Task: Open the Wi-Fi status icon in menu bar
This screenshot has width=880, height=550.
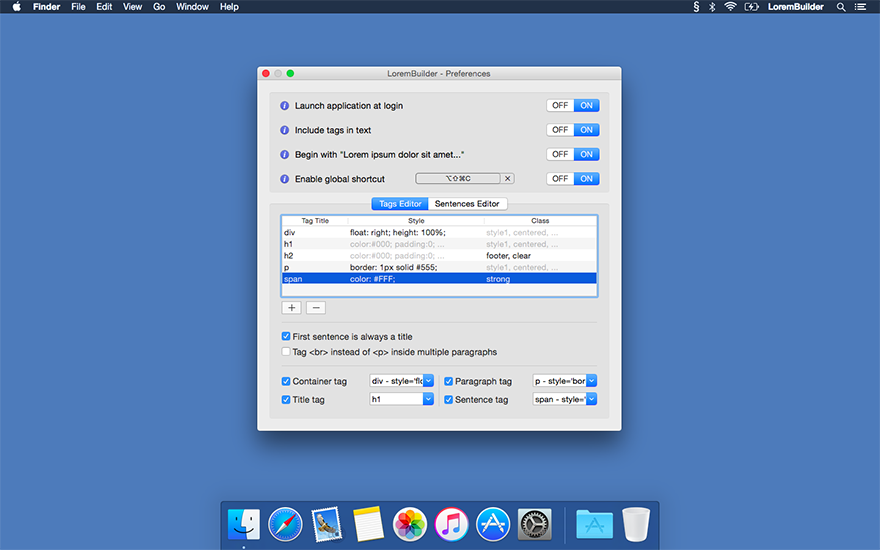Action: 730,7
